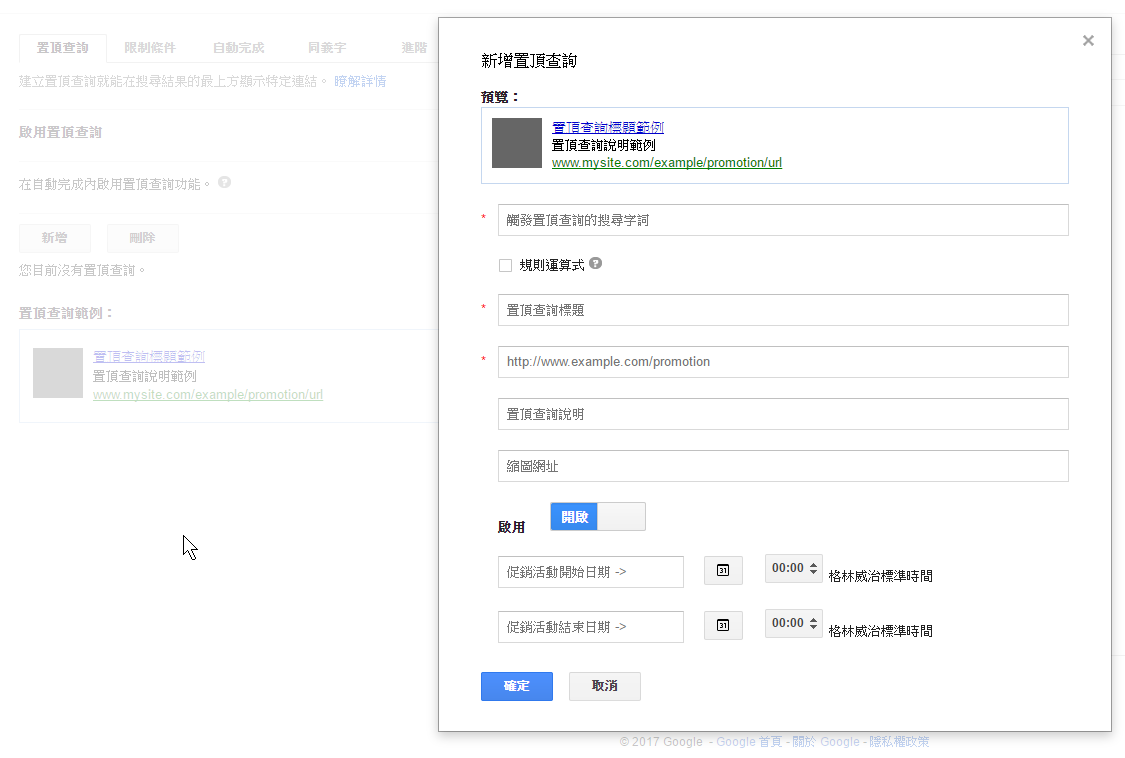
Task: Click the help icon beside 規則運算式
Action: coord(594,263)
